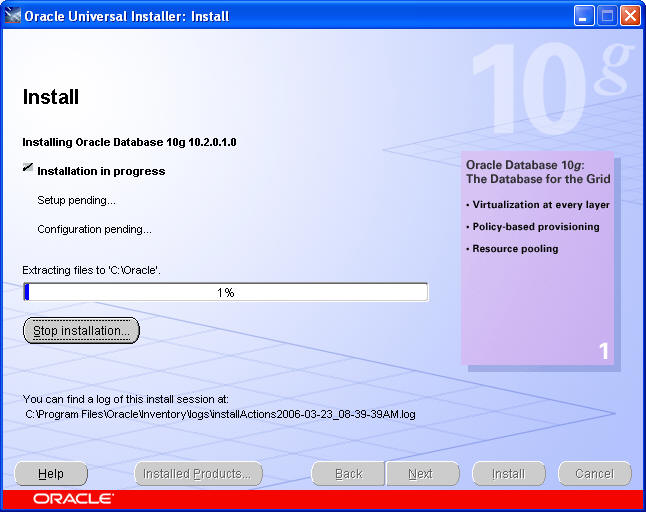
Task: Cancel the installation
Action: 594,474
